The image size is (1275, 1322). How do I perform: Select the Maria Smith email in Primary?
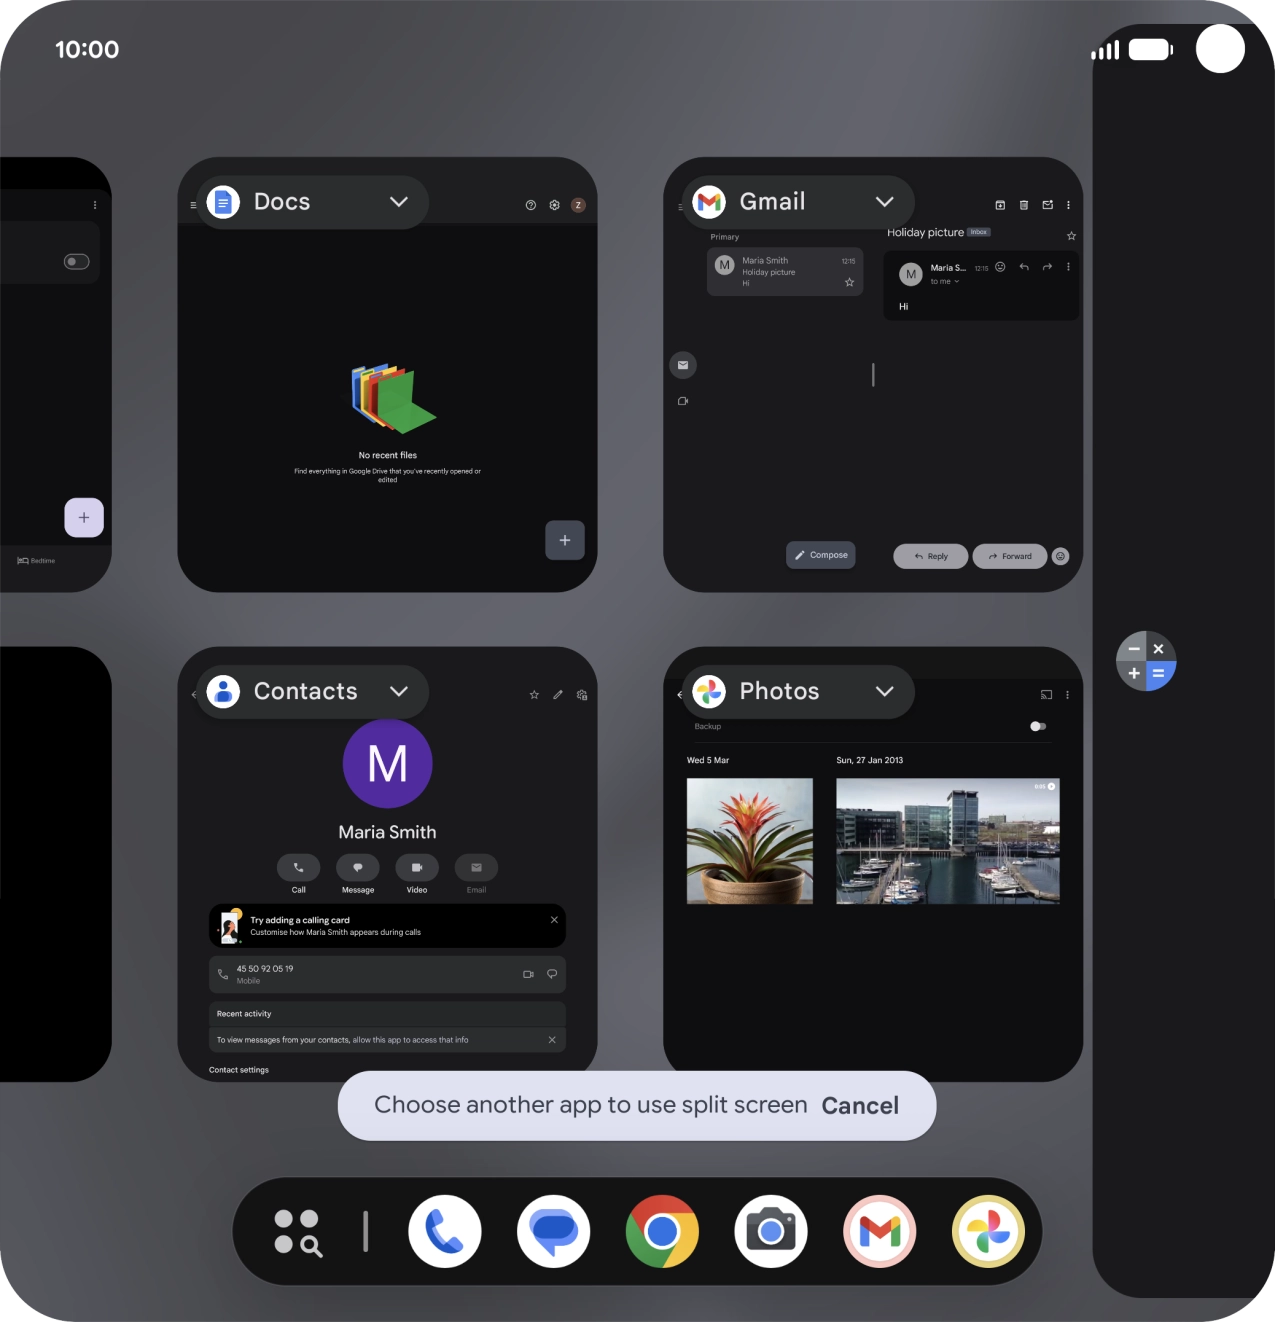pos(785,272)
